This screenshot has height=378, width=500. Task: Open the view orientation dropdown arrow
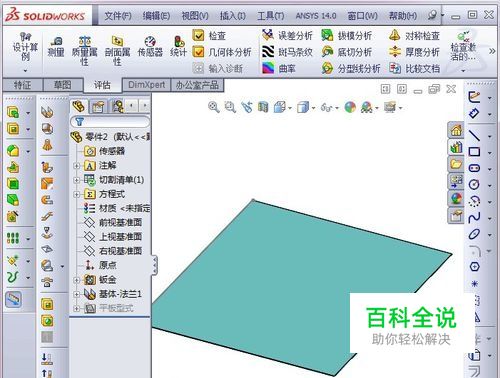point(290,108)
